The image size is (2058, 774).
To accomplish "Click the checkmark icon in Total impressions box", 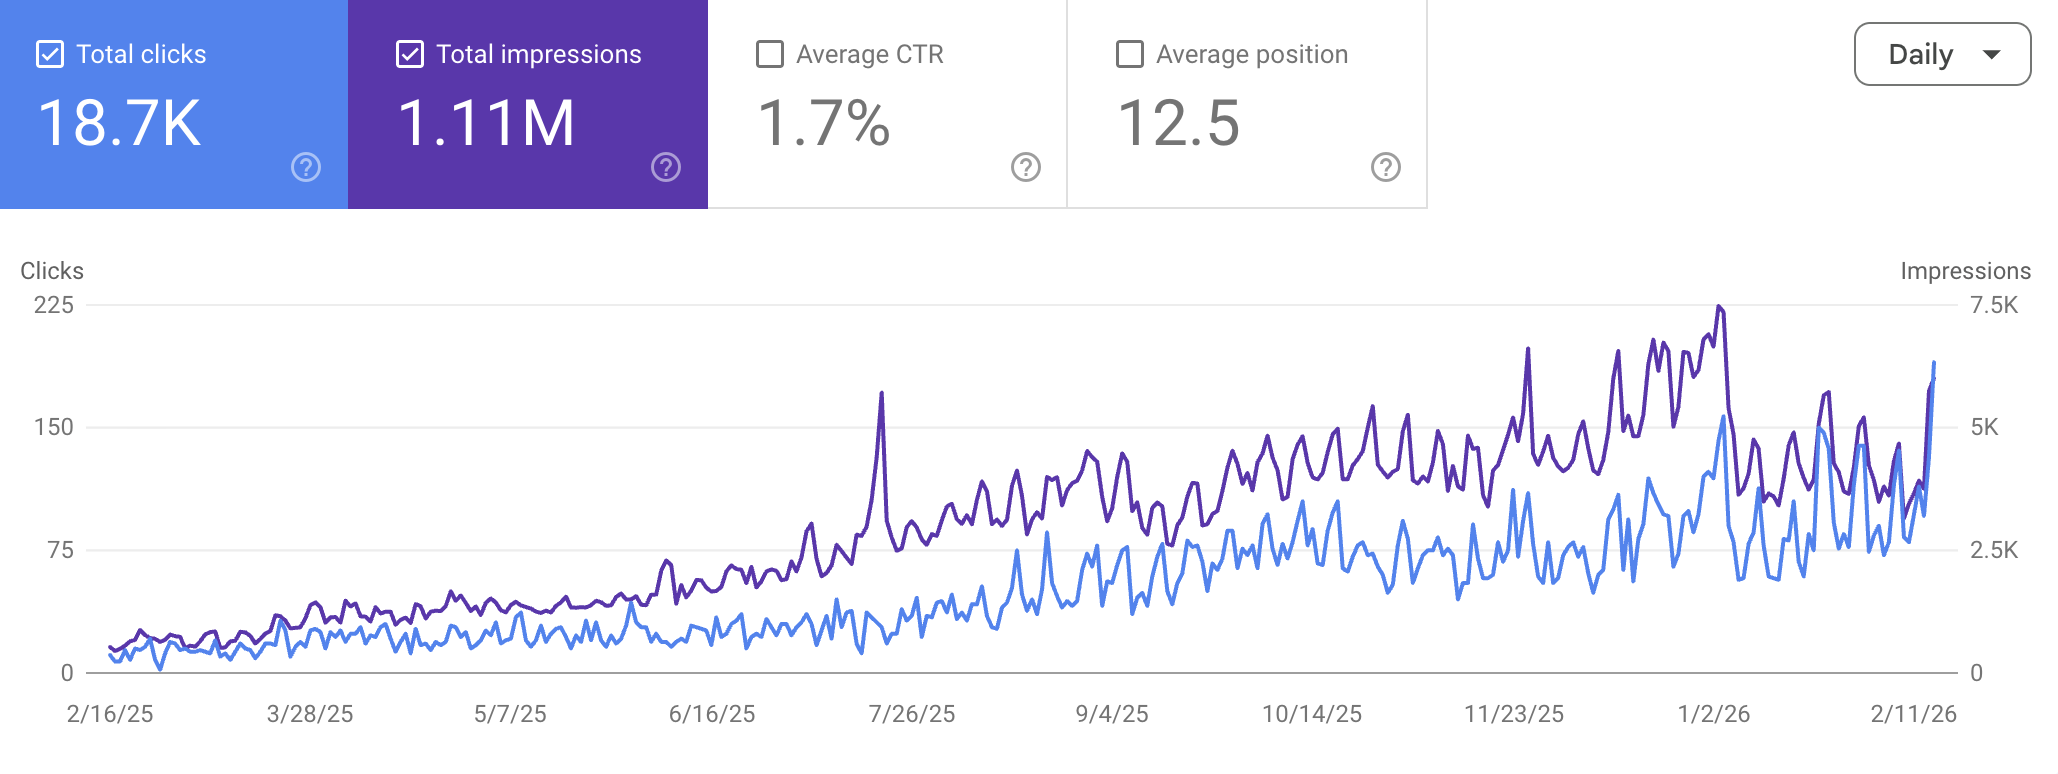I will coord(409,53).
